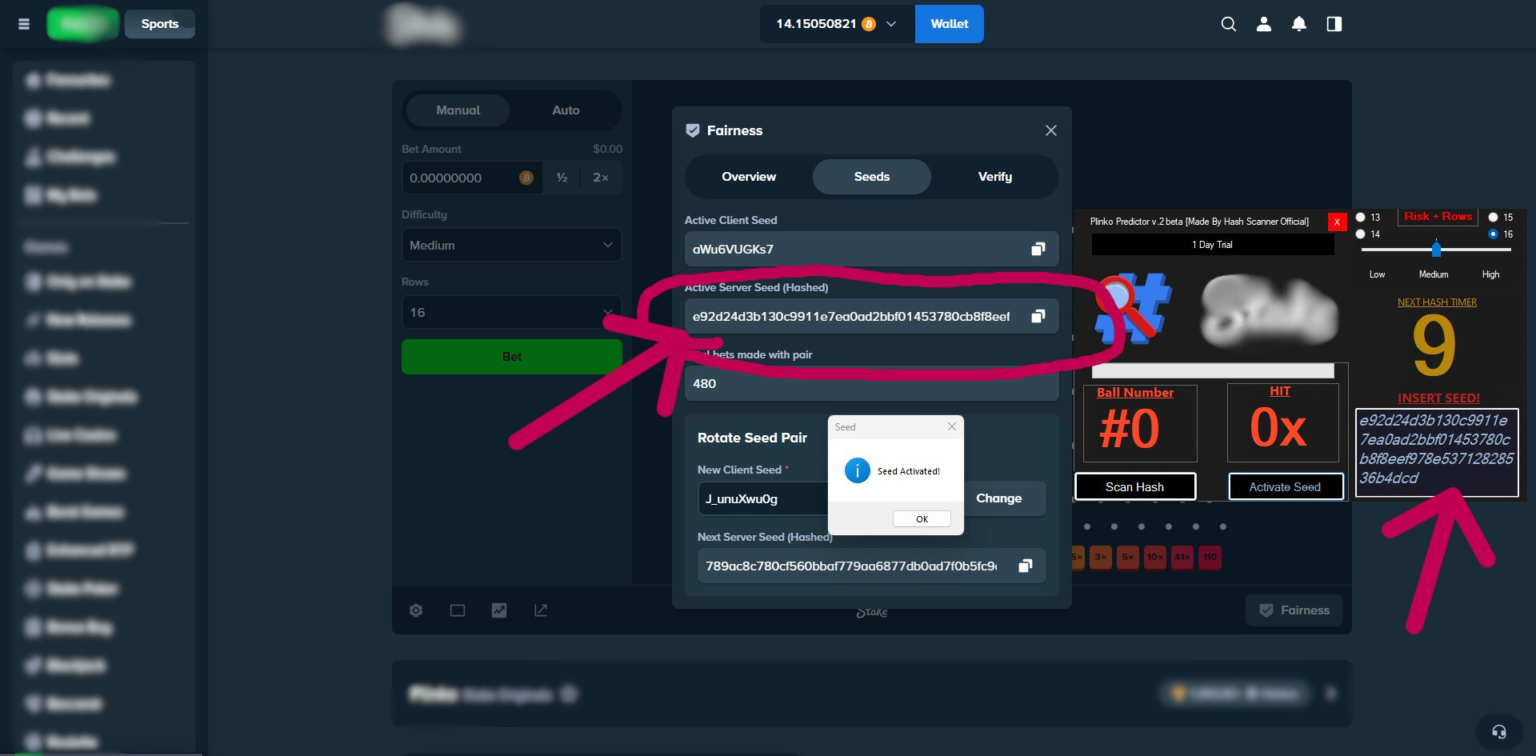Viewport: 1536px width, 756px height.
Task: Copy the Active Server Seed hash
Action: click(1038, 316)
